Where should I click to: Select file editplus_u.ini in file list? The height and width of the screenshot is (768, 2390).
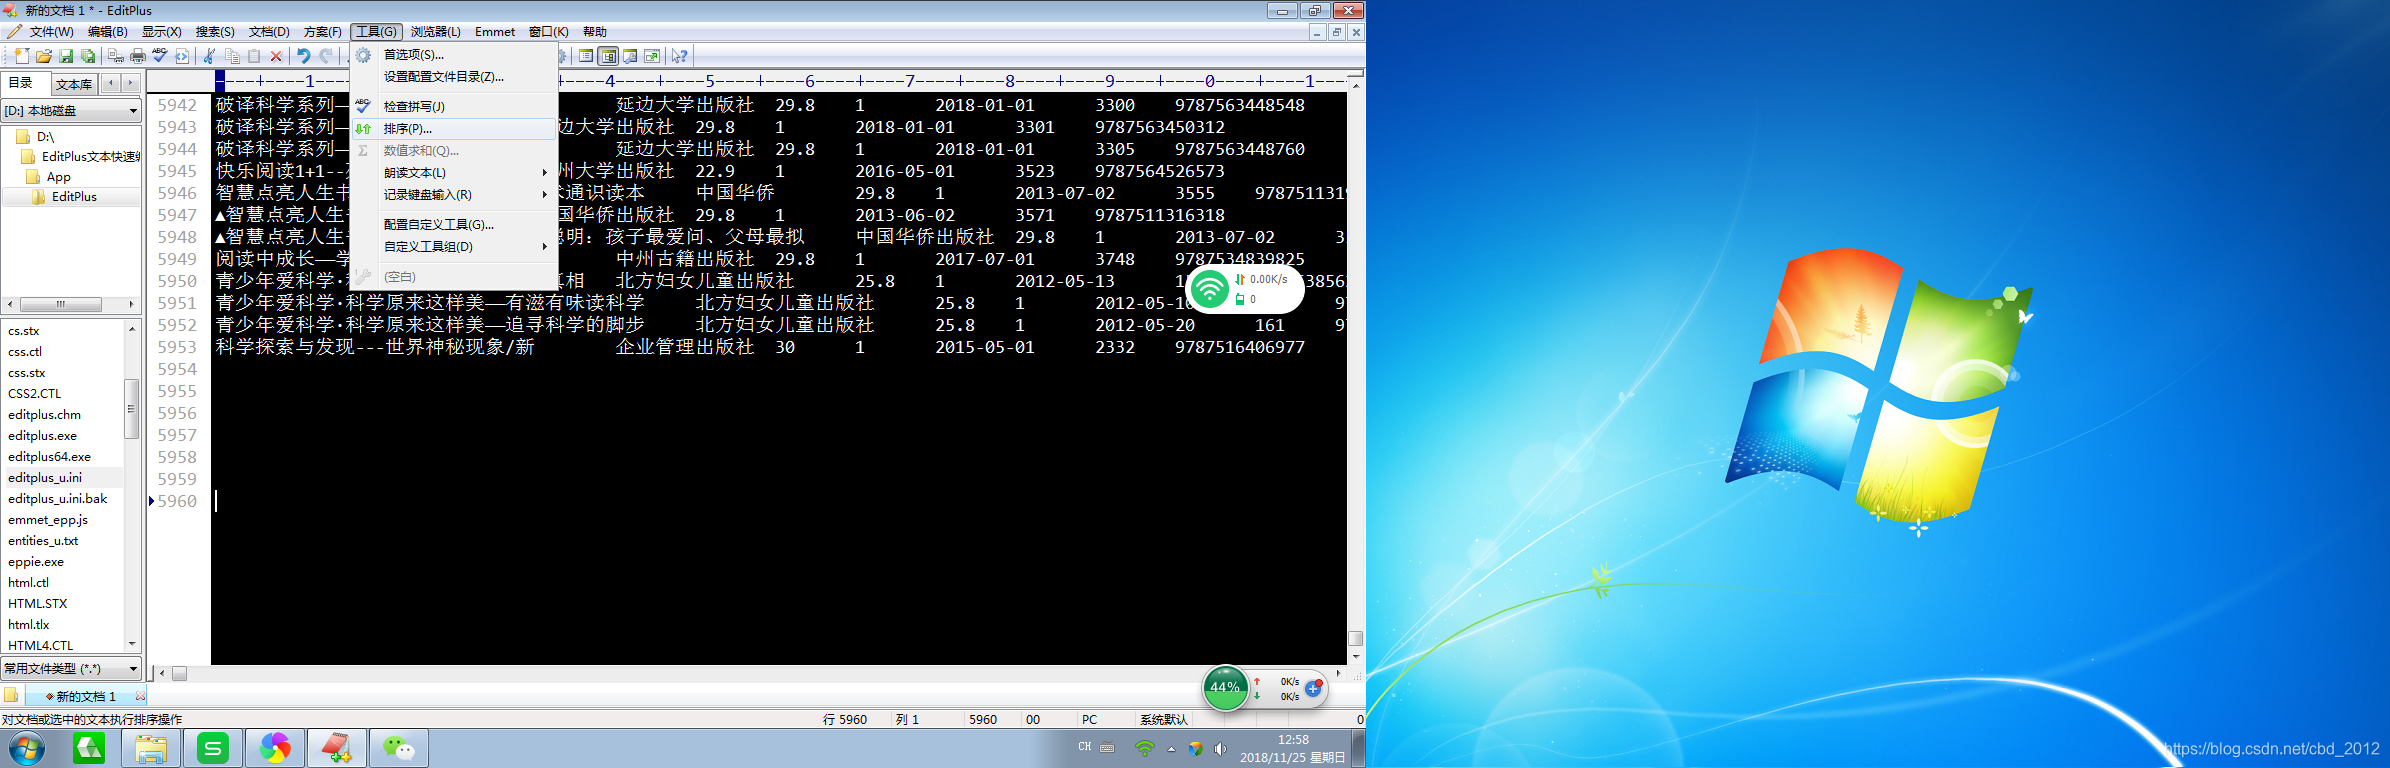[x=45, y=478]
